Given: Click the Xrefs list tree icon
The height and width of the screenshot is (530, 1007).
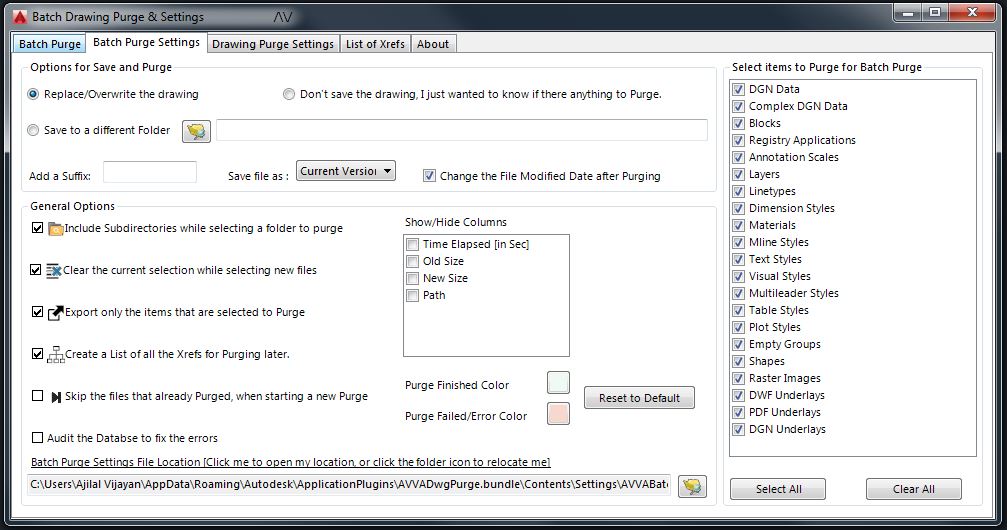Looking at the screenshot, I should [x=56, y=354].
